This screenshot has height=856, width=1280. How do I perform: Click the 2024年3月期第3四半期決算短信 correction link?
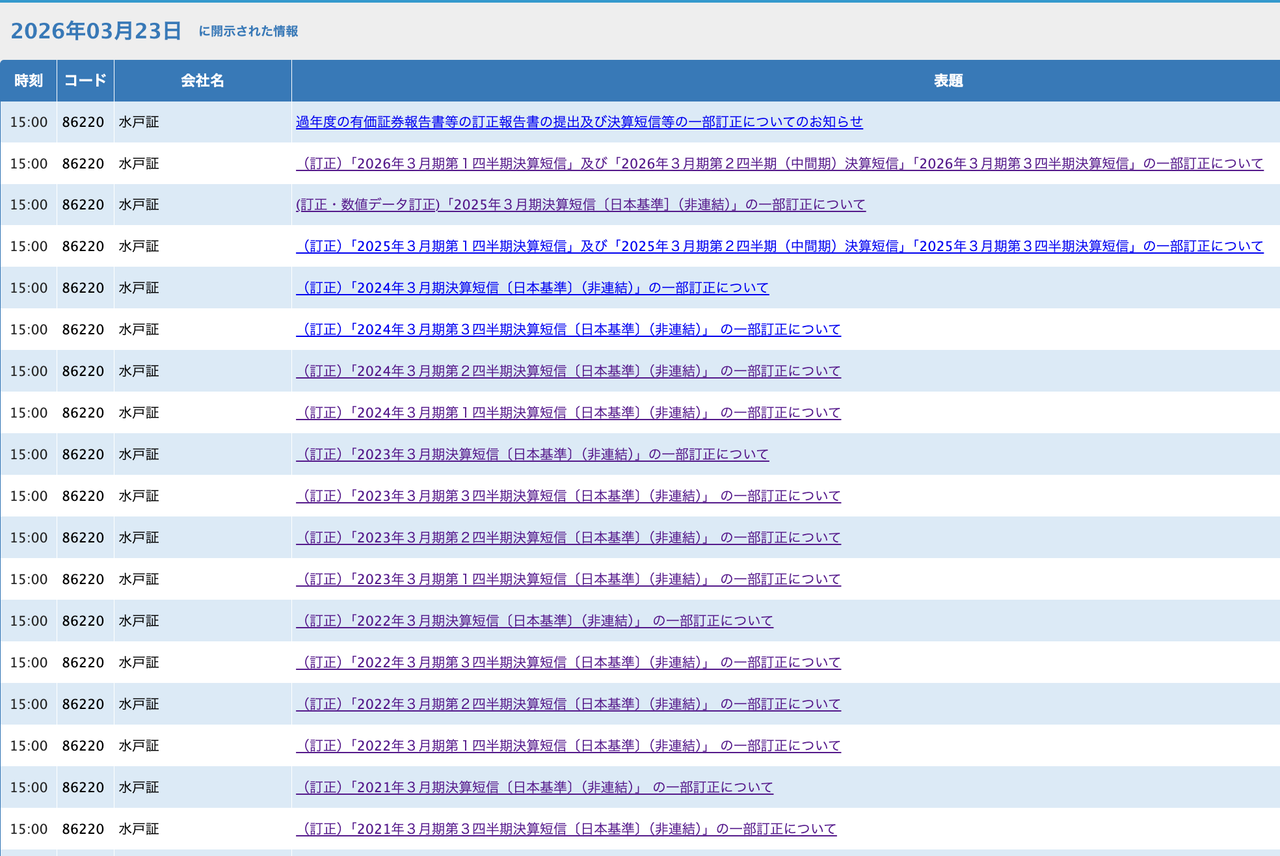click(568, 330)
